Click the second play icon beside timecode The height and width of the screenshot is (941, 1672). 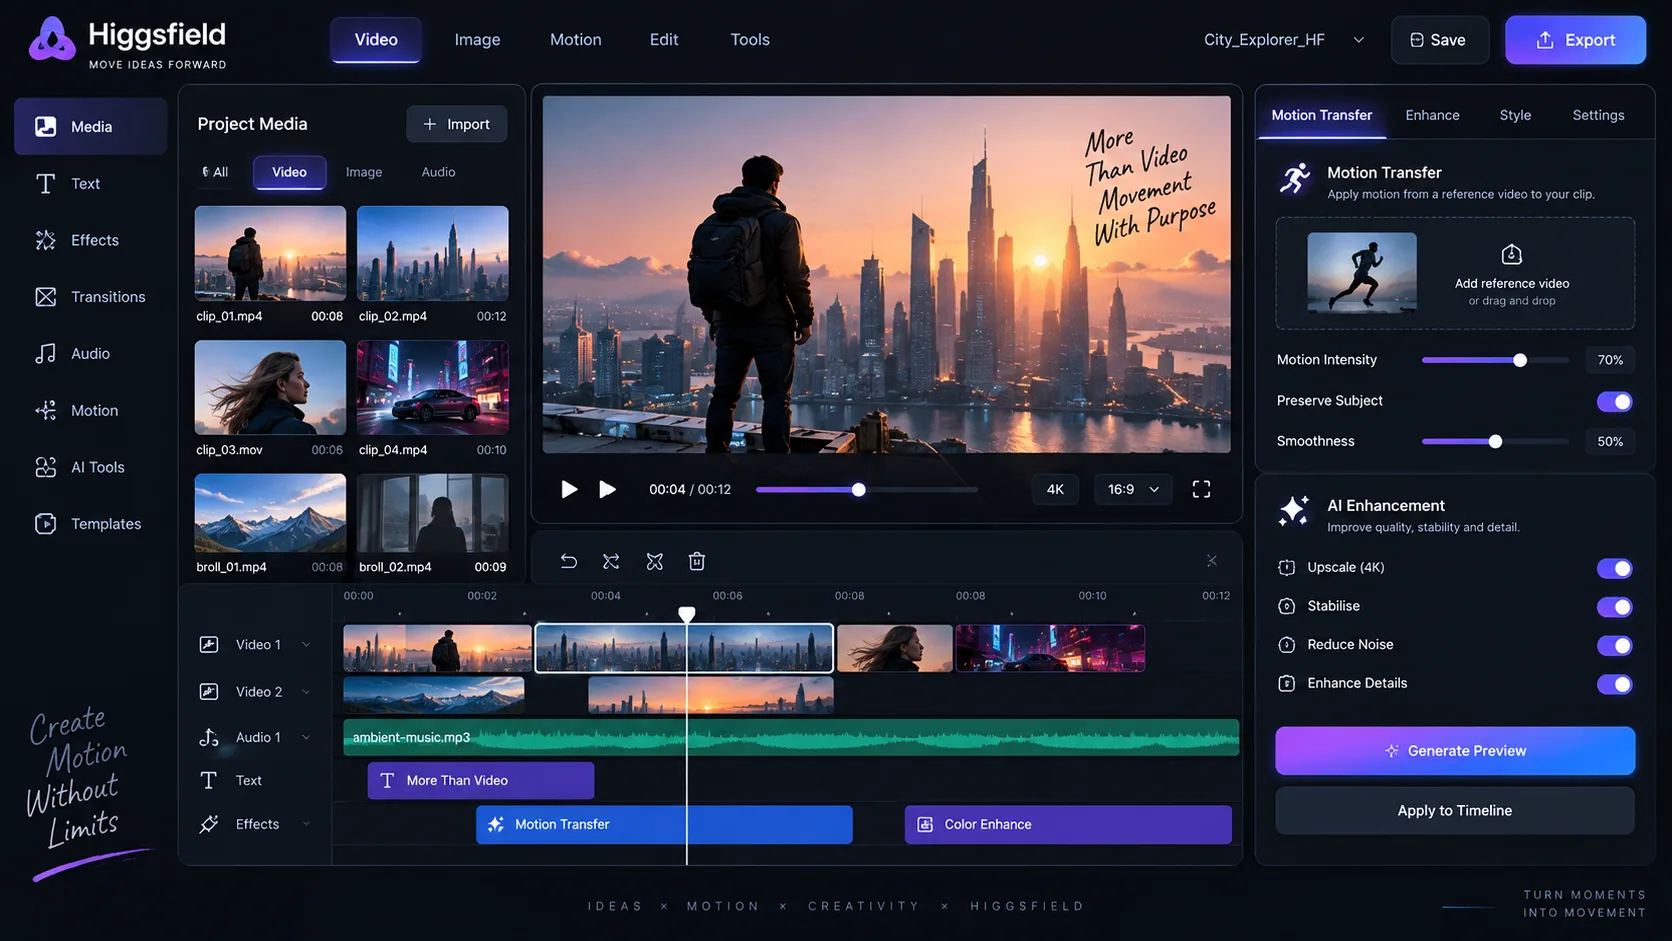(607, 489)
